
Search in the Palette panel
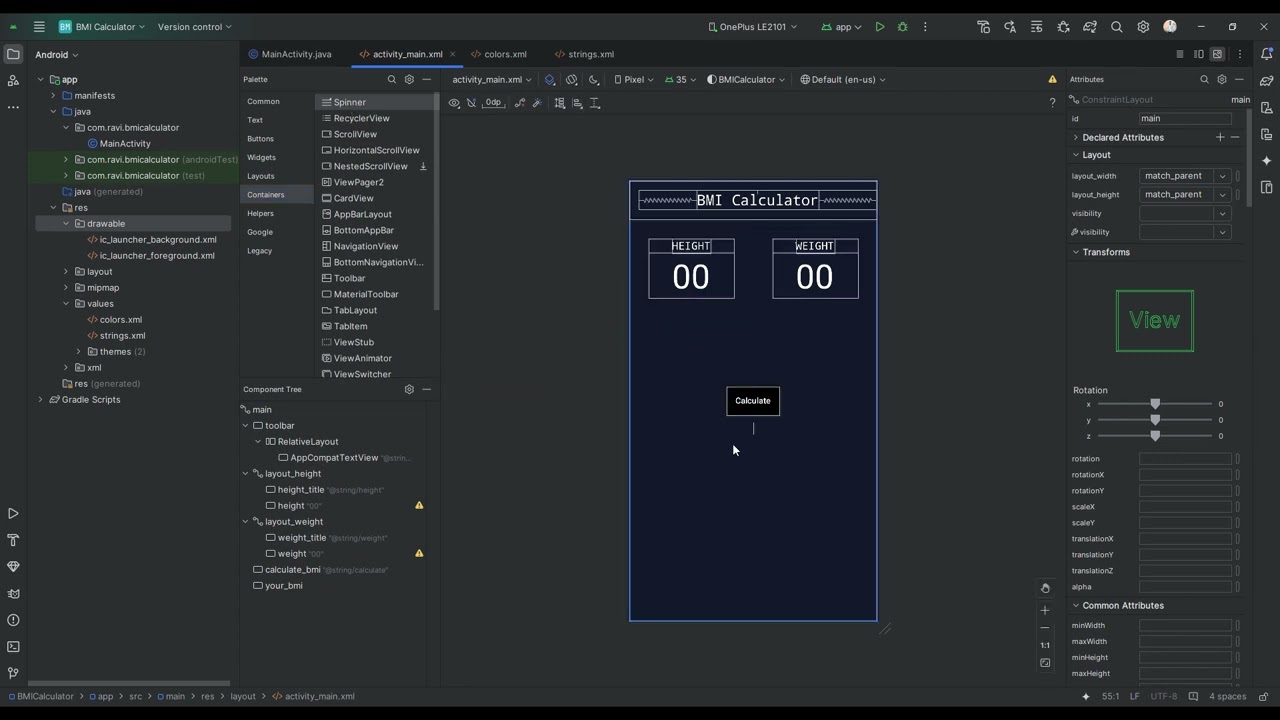(x=392, y=80)
